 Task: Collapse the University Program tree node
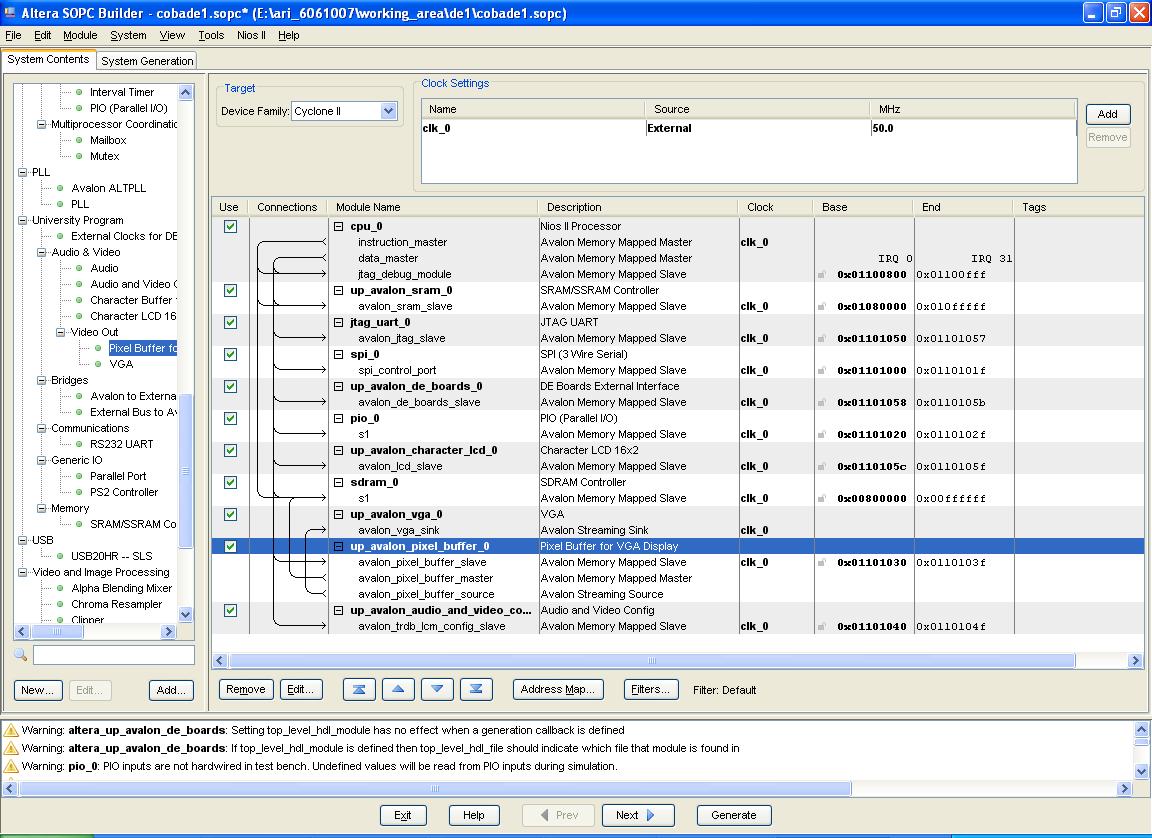coord(22,220)
